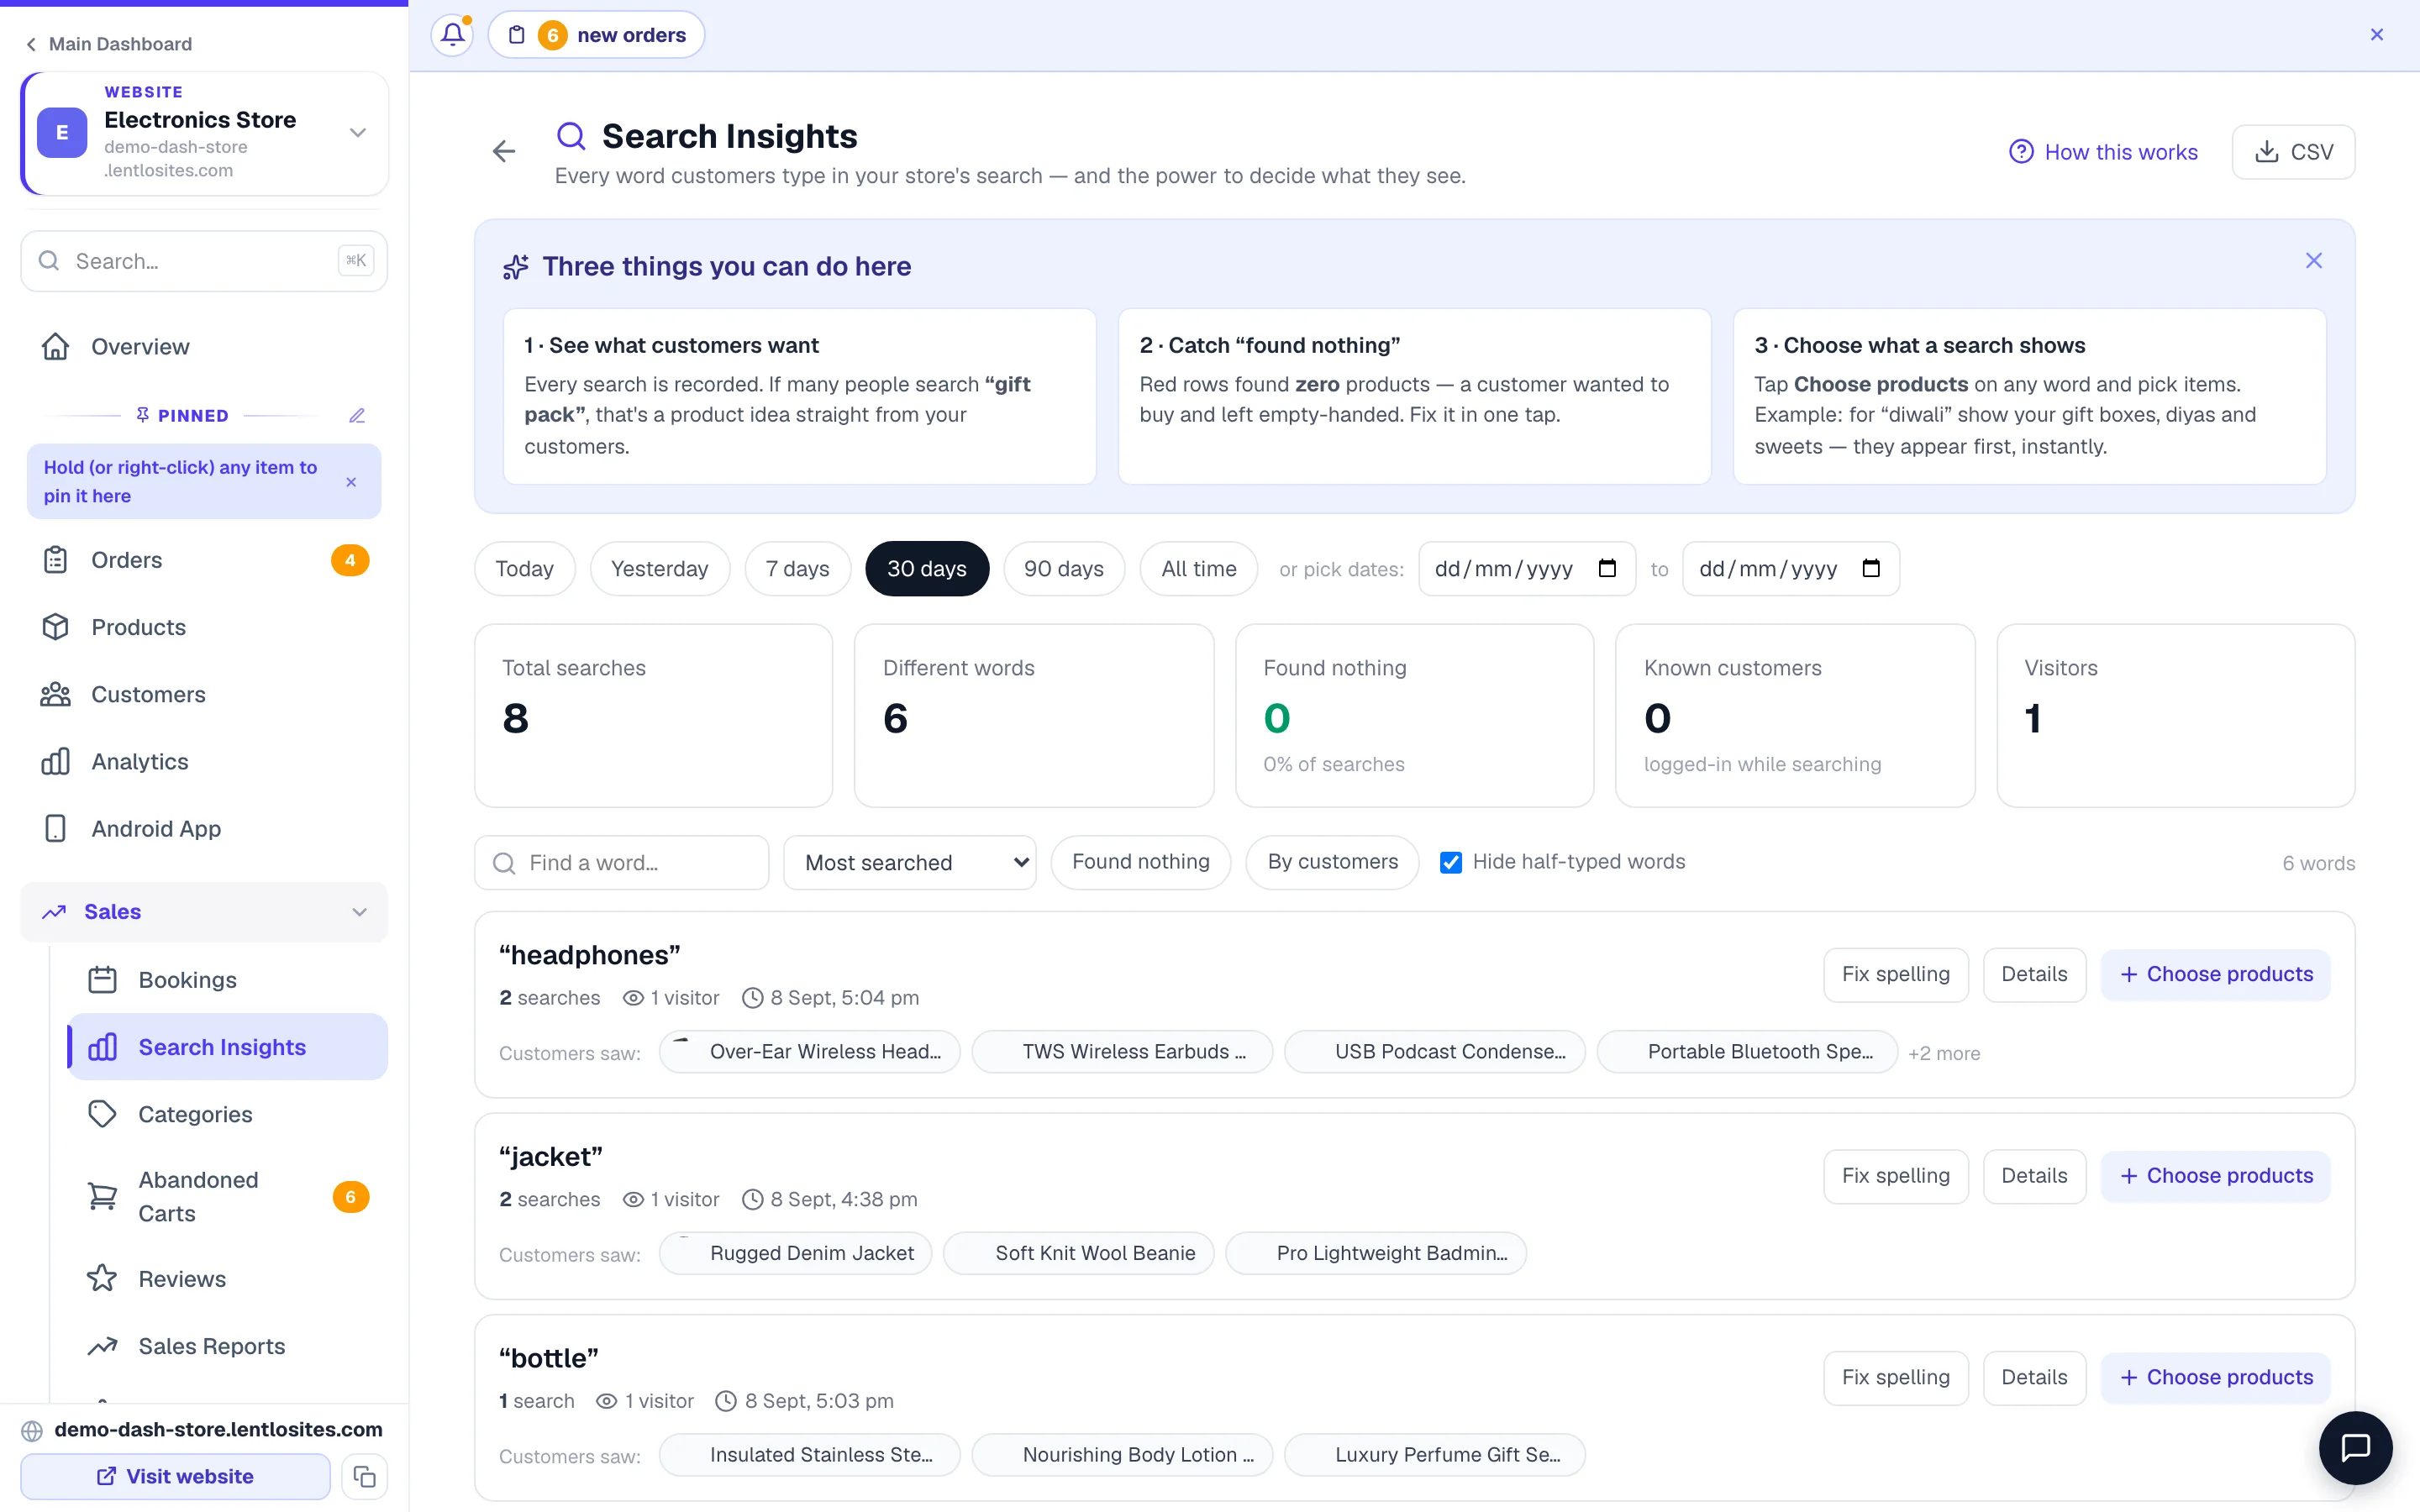The image size is (2420, 1512).
Task: Open Reviews page
Action: (x=228, y=1279)
